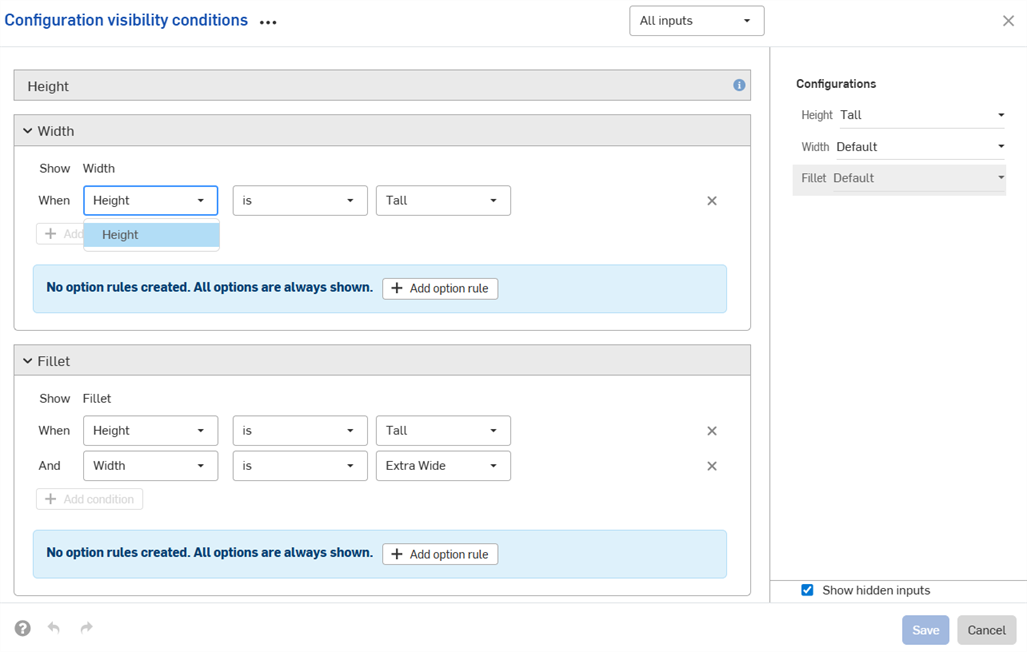Add option rule in Fillet section
The width and height of the screenshot is (1027, 652).
[440, 554]
